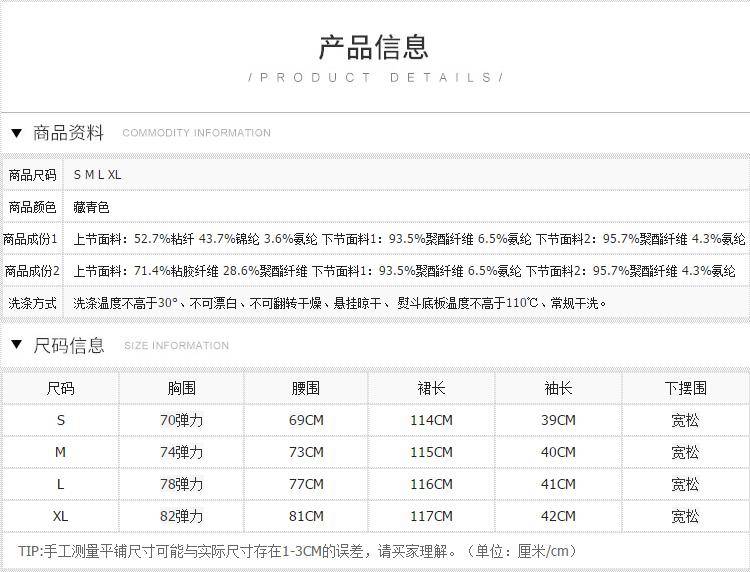Click the TIP measurement note text
This screenshot has height=572, width=750.
[x=297, y=551]
